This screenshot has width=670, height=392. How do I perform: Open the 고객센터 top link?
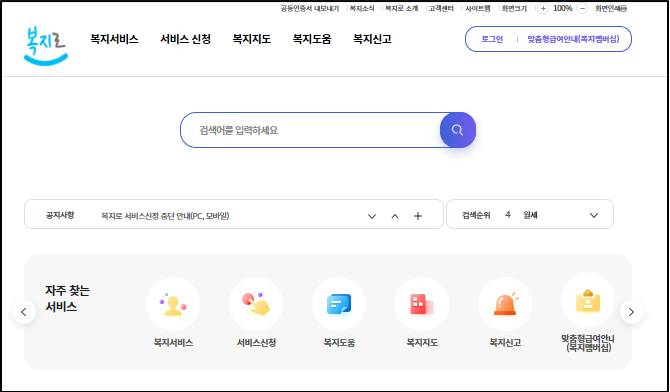[x=441, y=8]
